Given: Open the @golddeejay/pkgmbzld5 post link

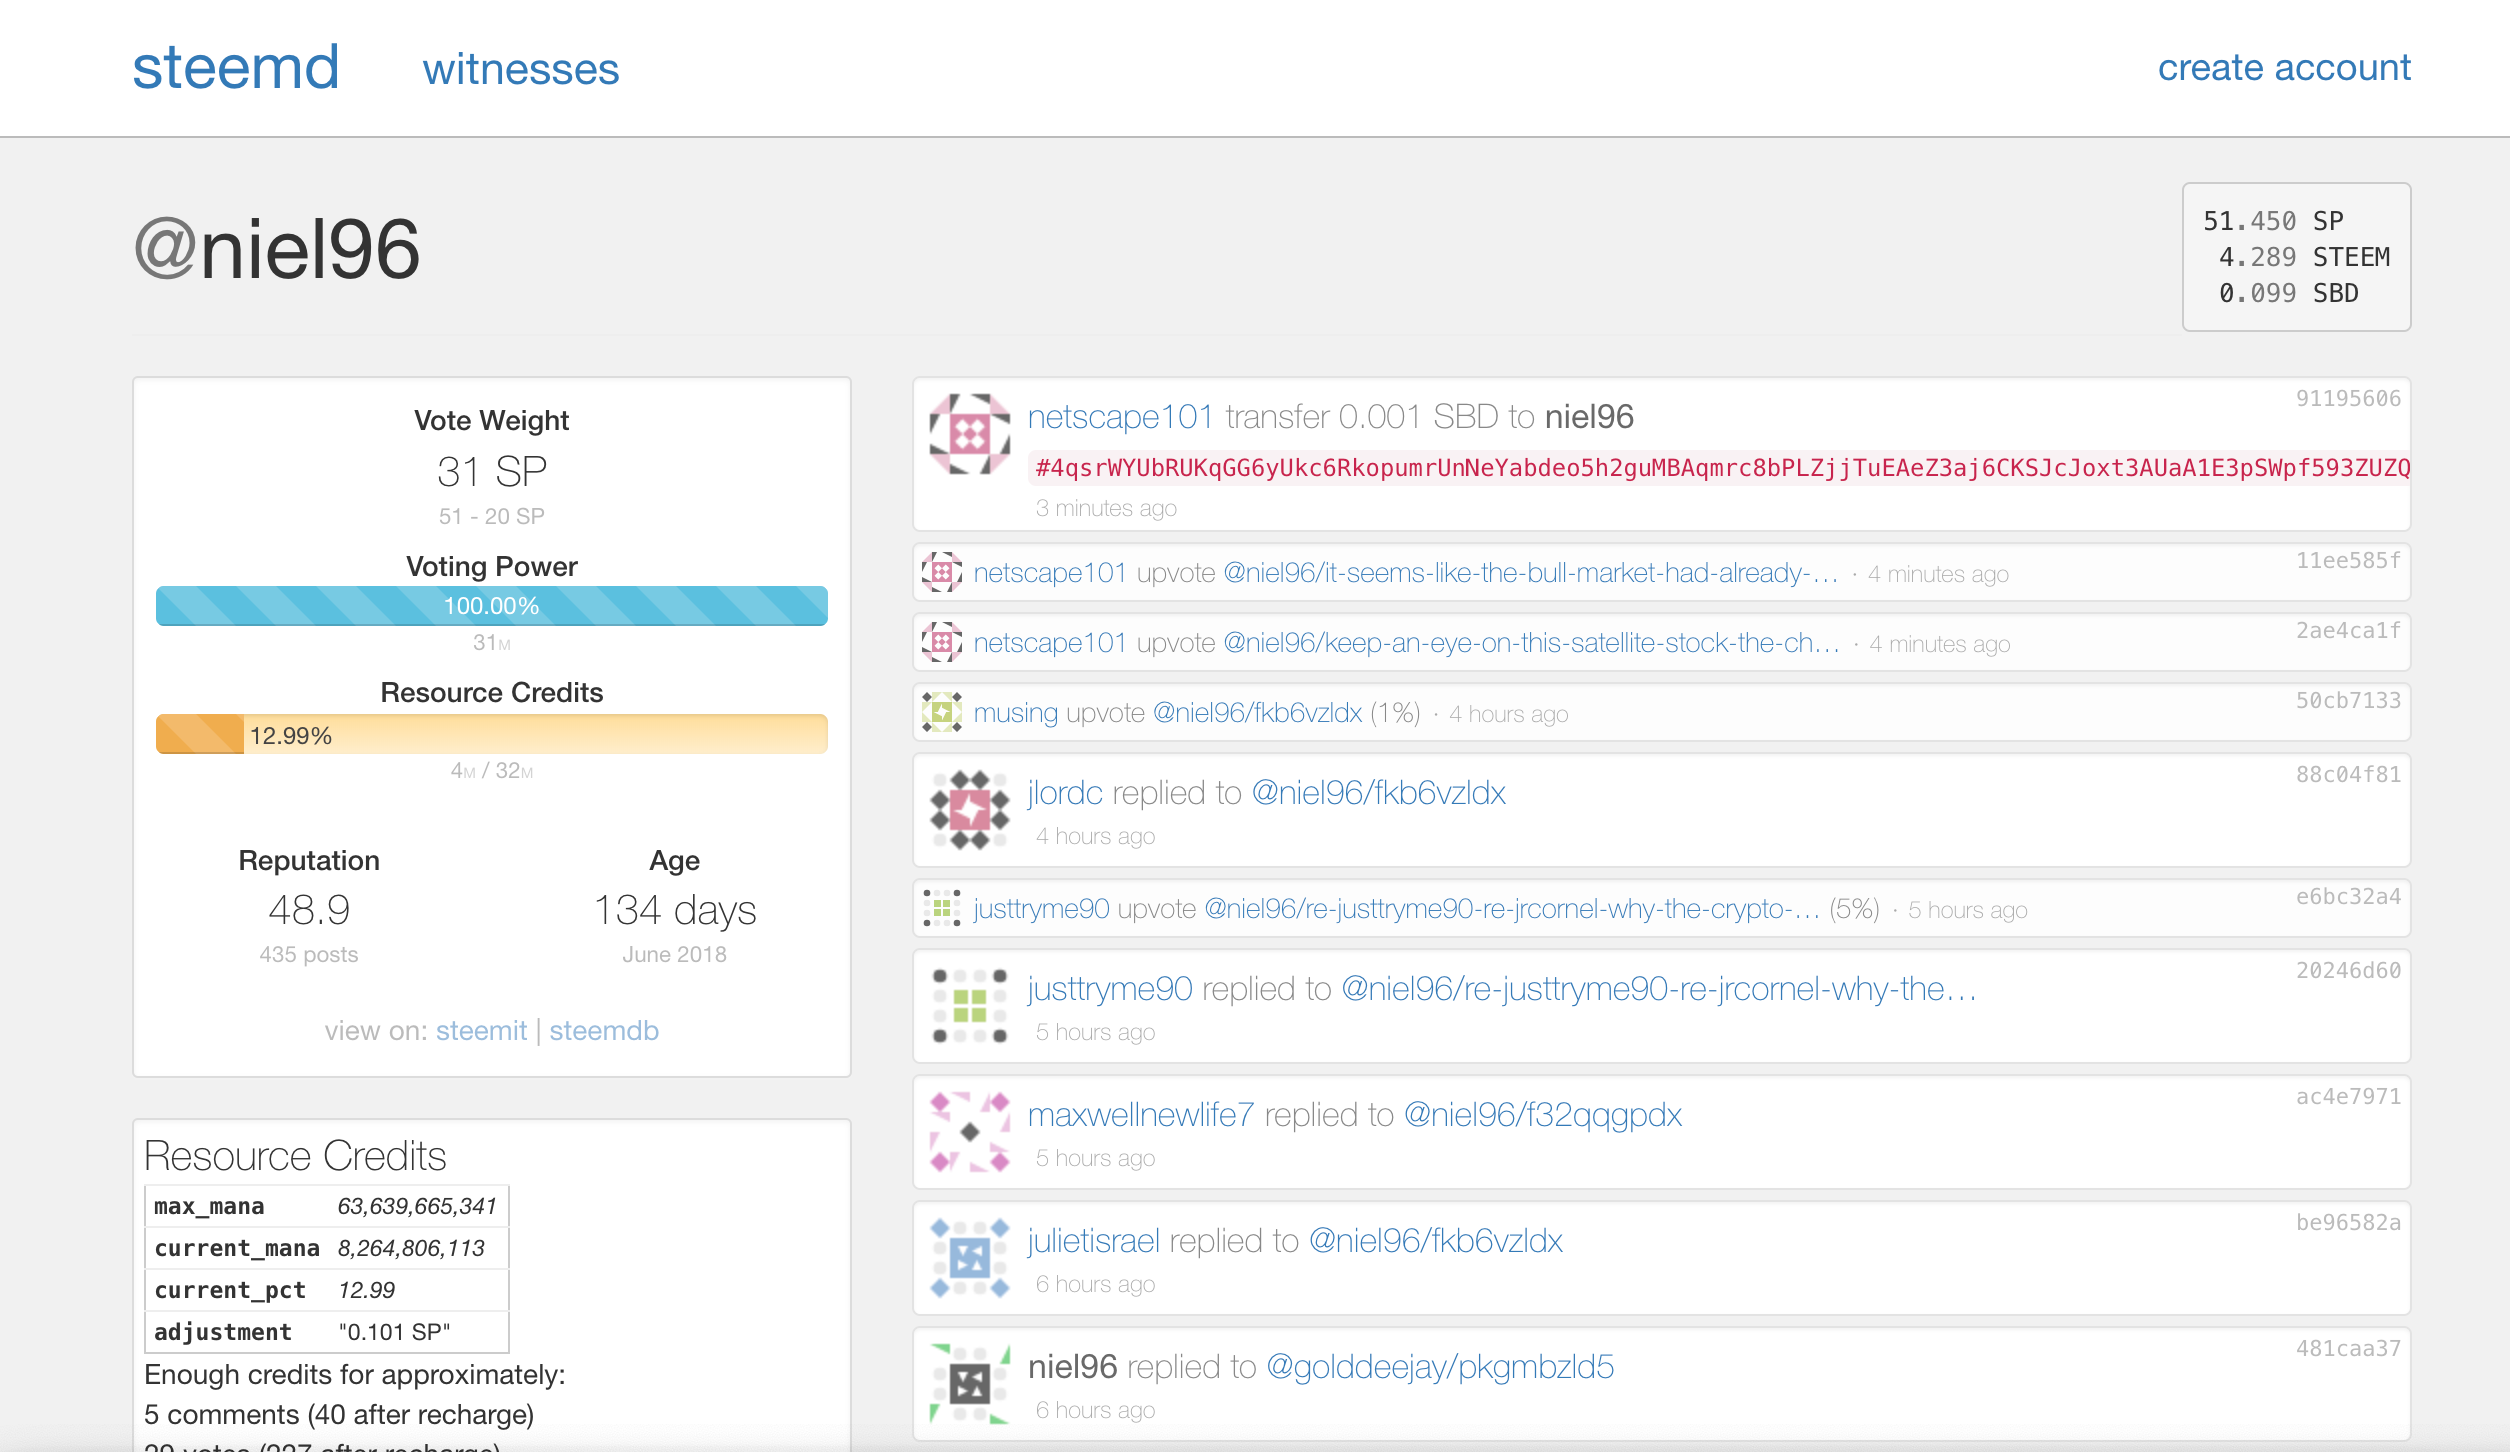Looking at the screenshot, I should click(1440, 1366).
